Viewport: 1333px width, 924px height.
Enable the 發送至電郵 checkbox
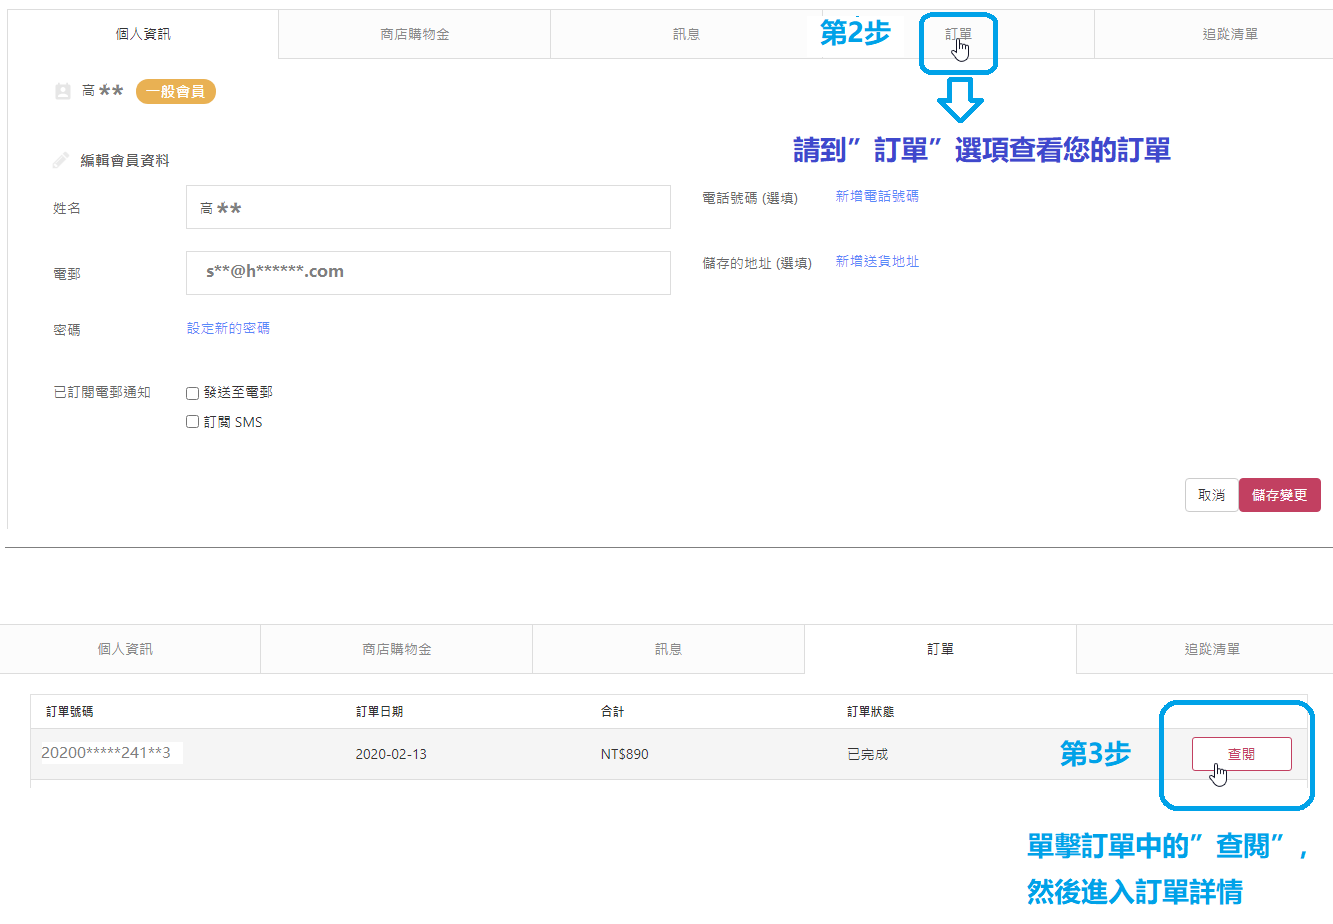[192, 393]
